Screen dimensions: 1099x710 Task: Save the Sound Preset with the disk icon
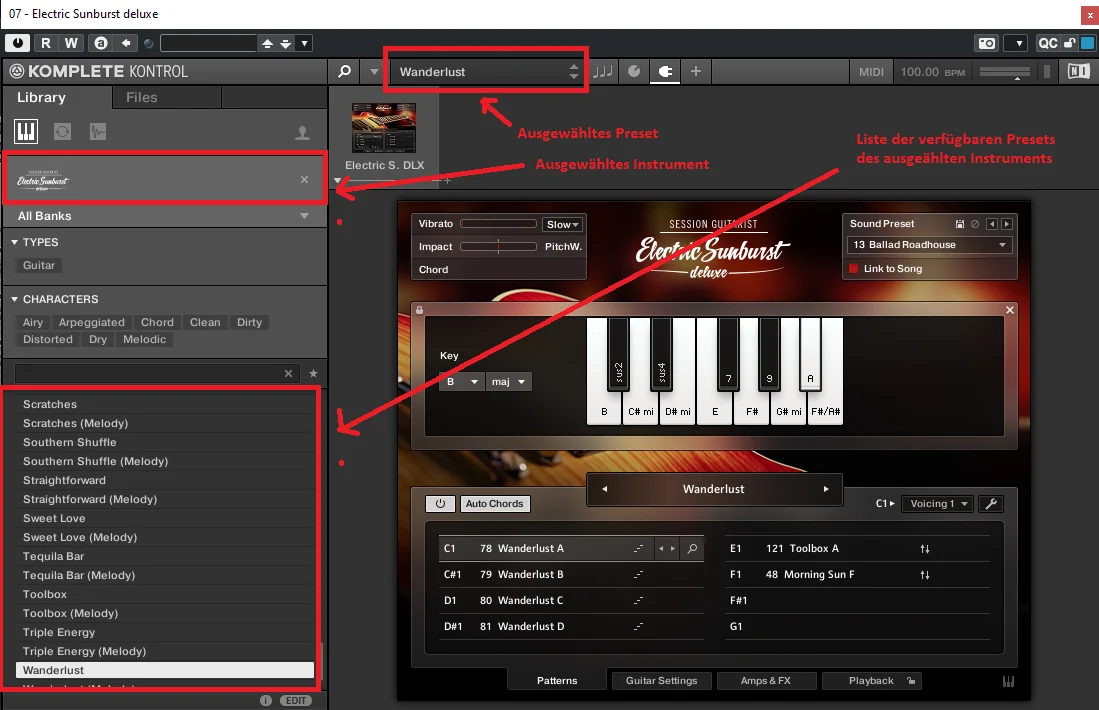(960, 224)
